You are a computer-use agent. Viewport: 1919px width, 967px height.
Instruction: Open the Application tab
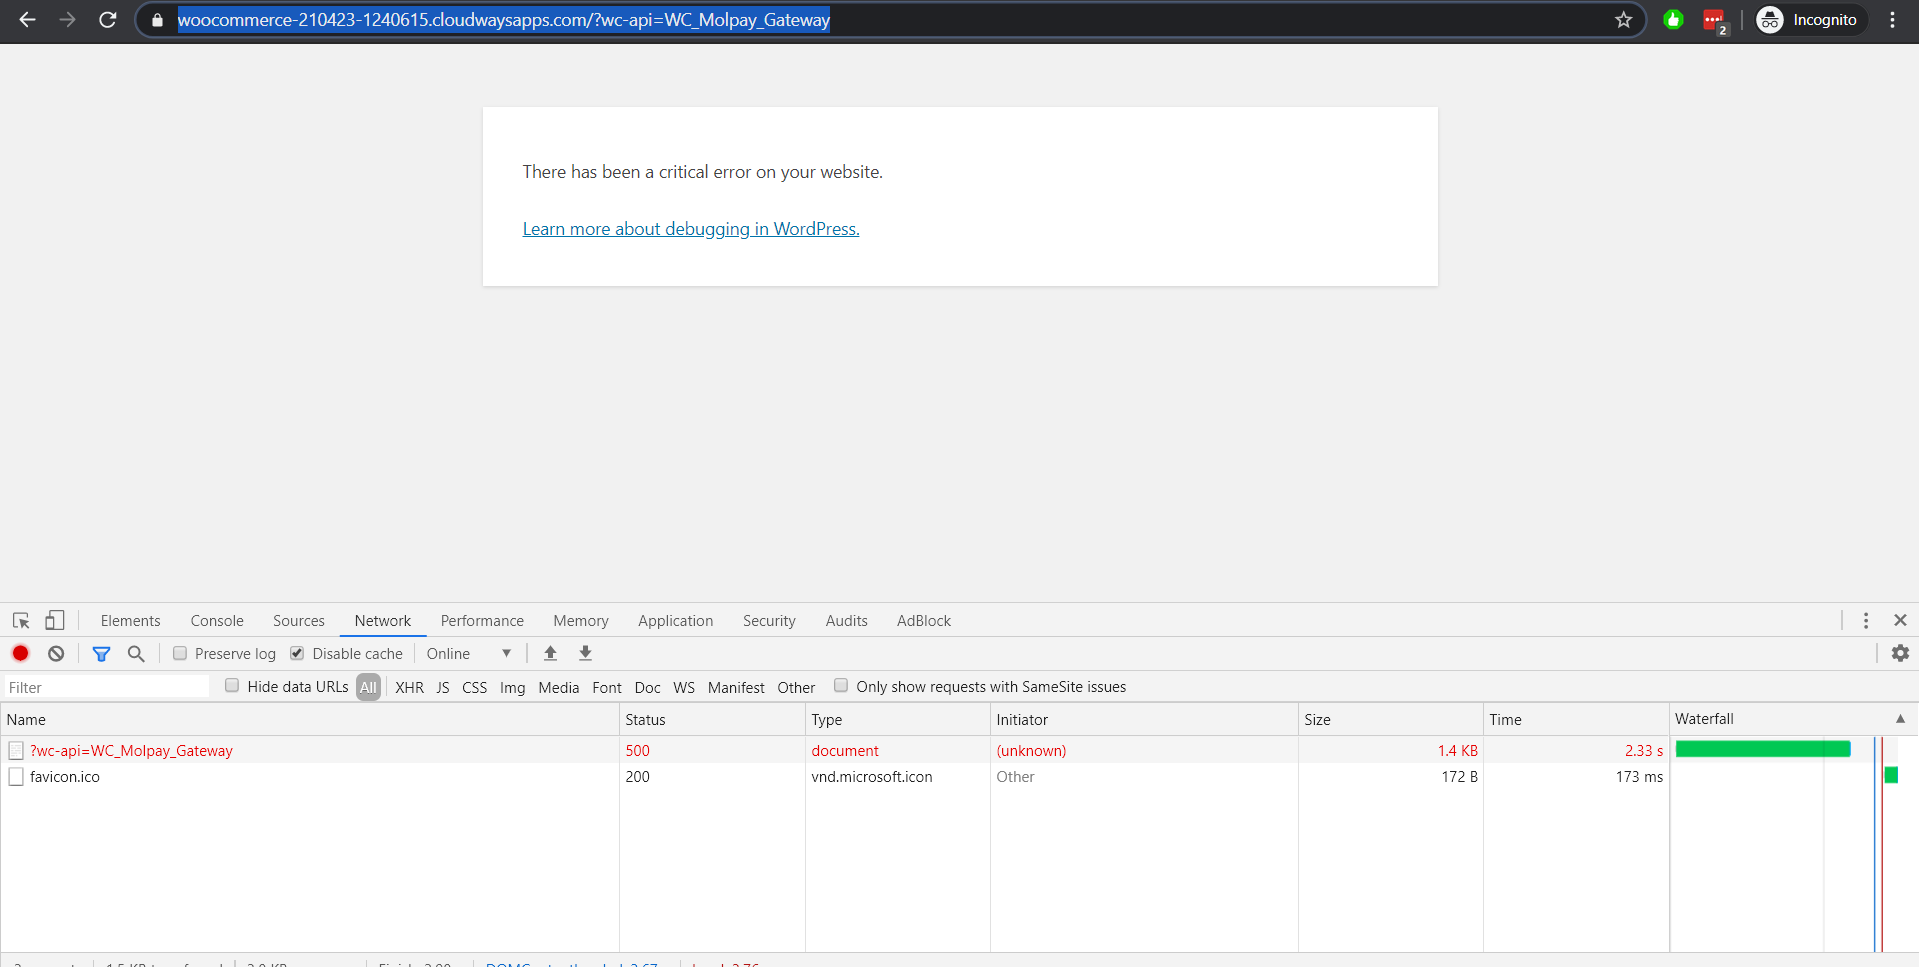[675, 620]
